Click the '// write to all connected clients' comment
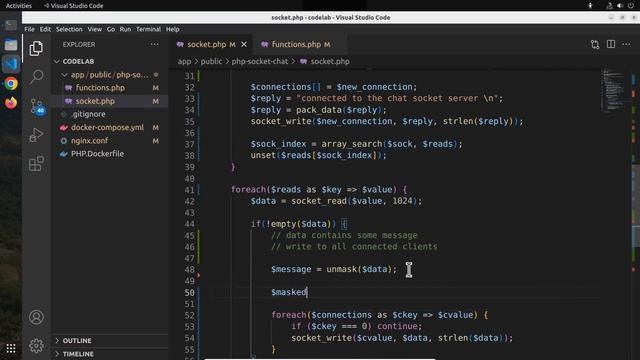Screen dimensions: 640x360 (354, 247)
